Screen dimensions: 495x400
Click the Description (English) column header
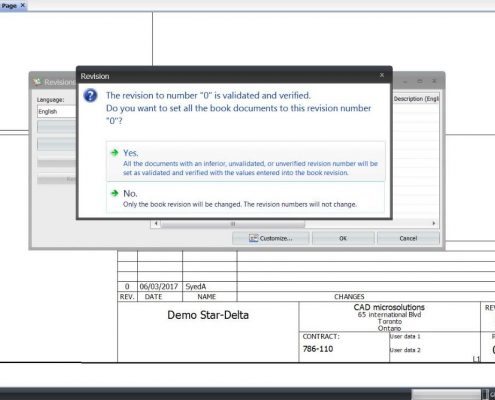pos(416,99)
